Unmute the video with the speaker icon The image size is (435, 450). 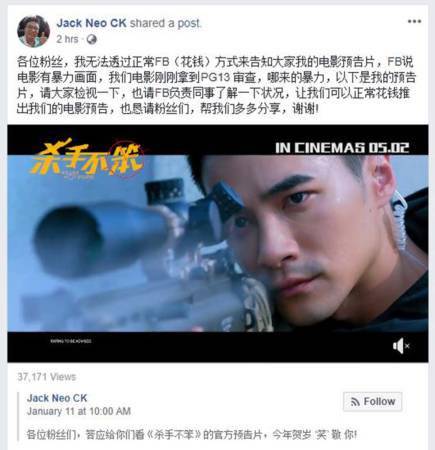click(401, 346)
